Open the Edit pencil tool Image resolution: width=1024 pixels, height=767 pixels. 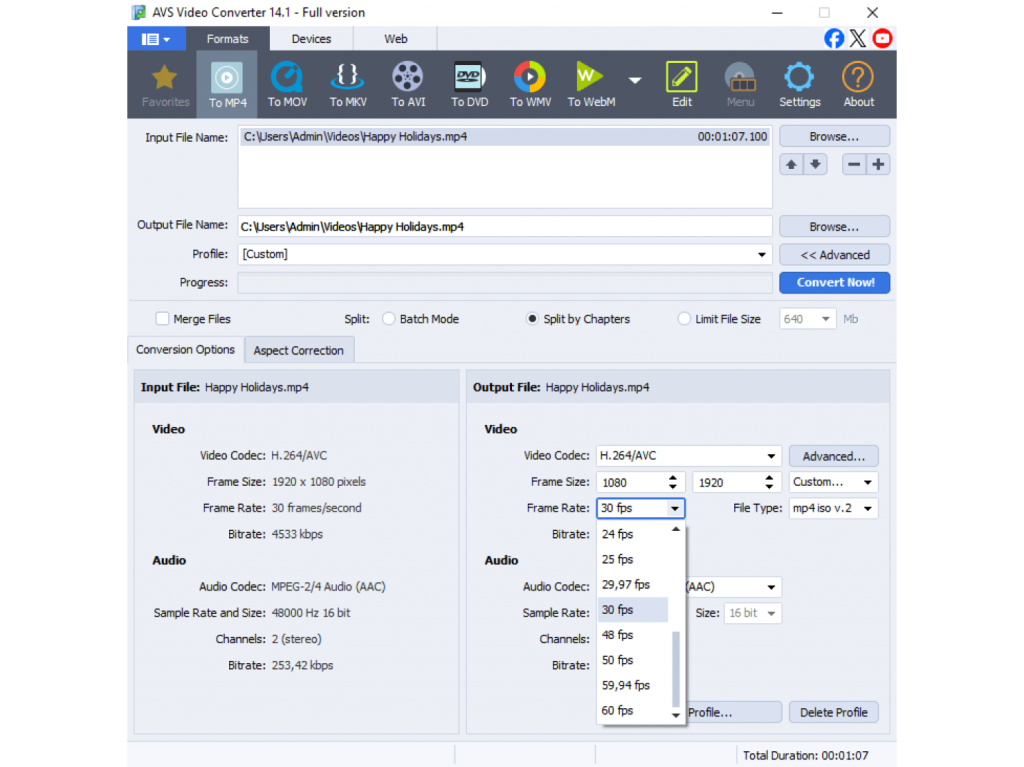coord(682,84)
